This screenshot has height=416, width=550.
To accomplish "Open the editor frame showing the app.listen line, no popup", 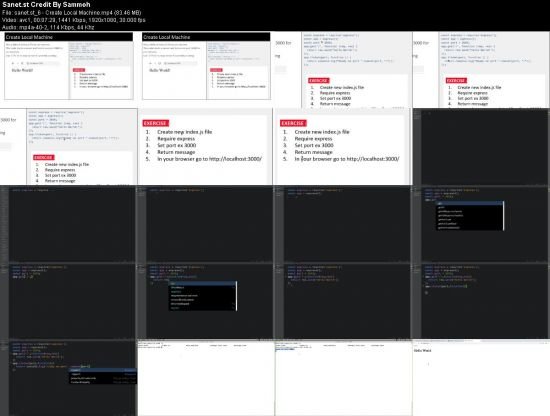I will click(481, 301).
